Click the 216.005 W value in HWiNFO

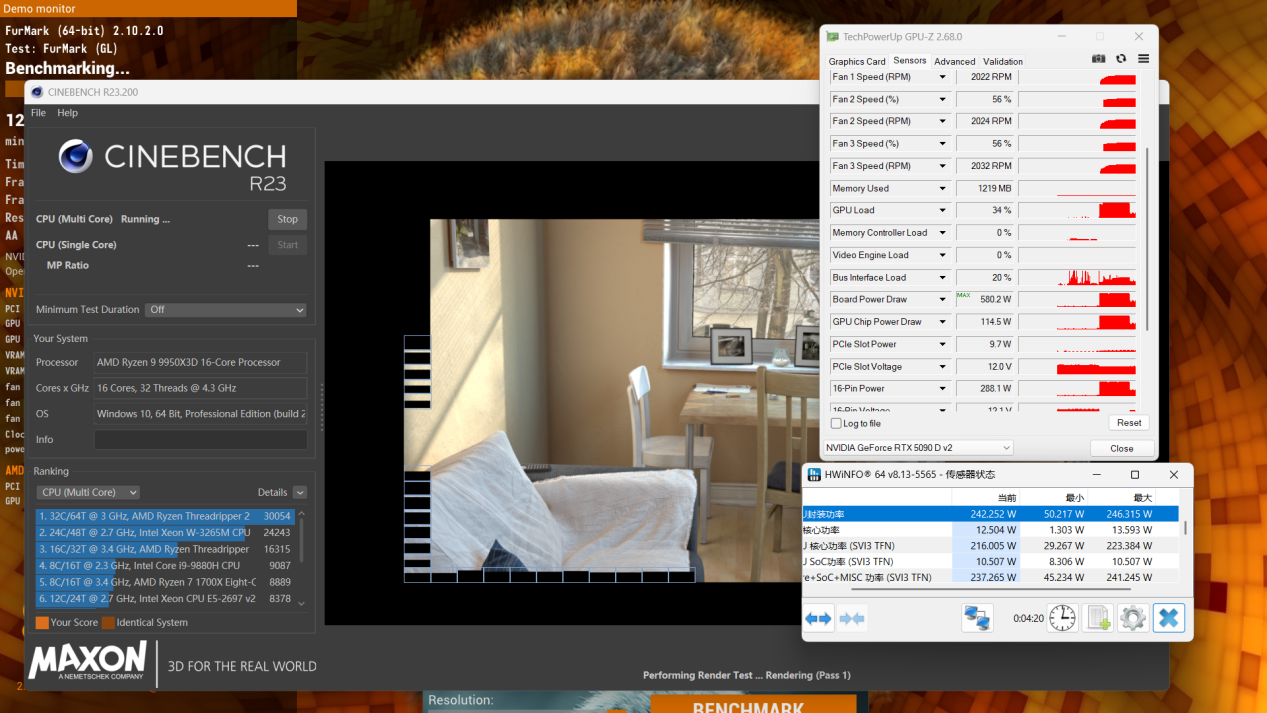(992, 546)
